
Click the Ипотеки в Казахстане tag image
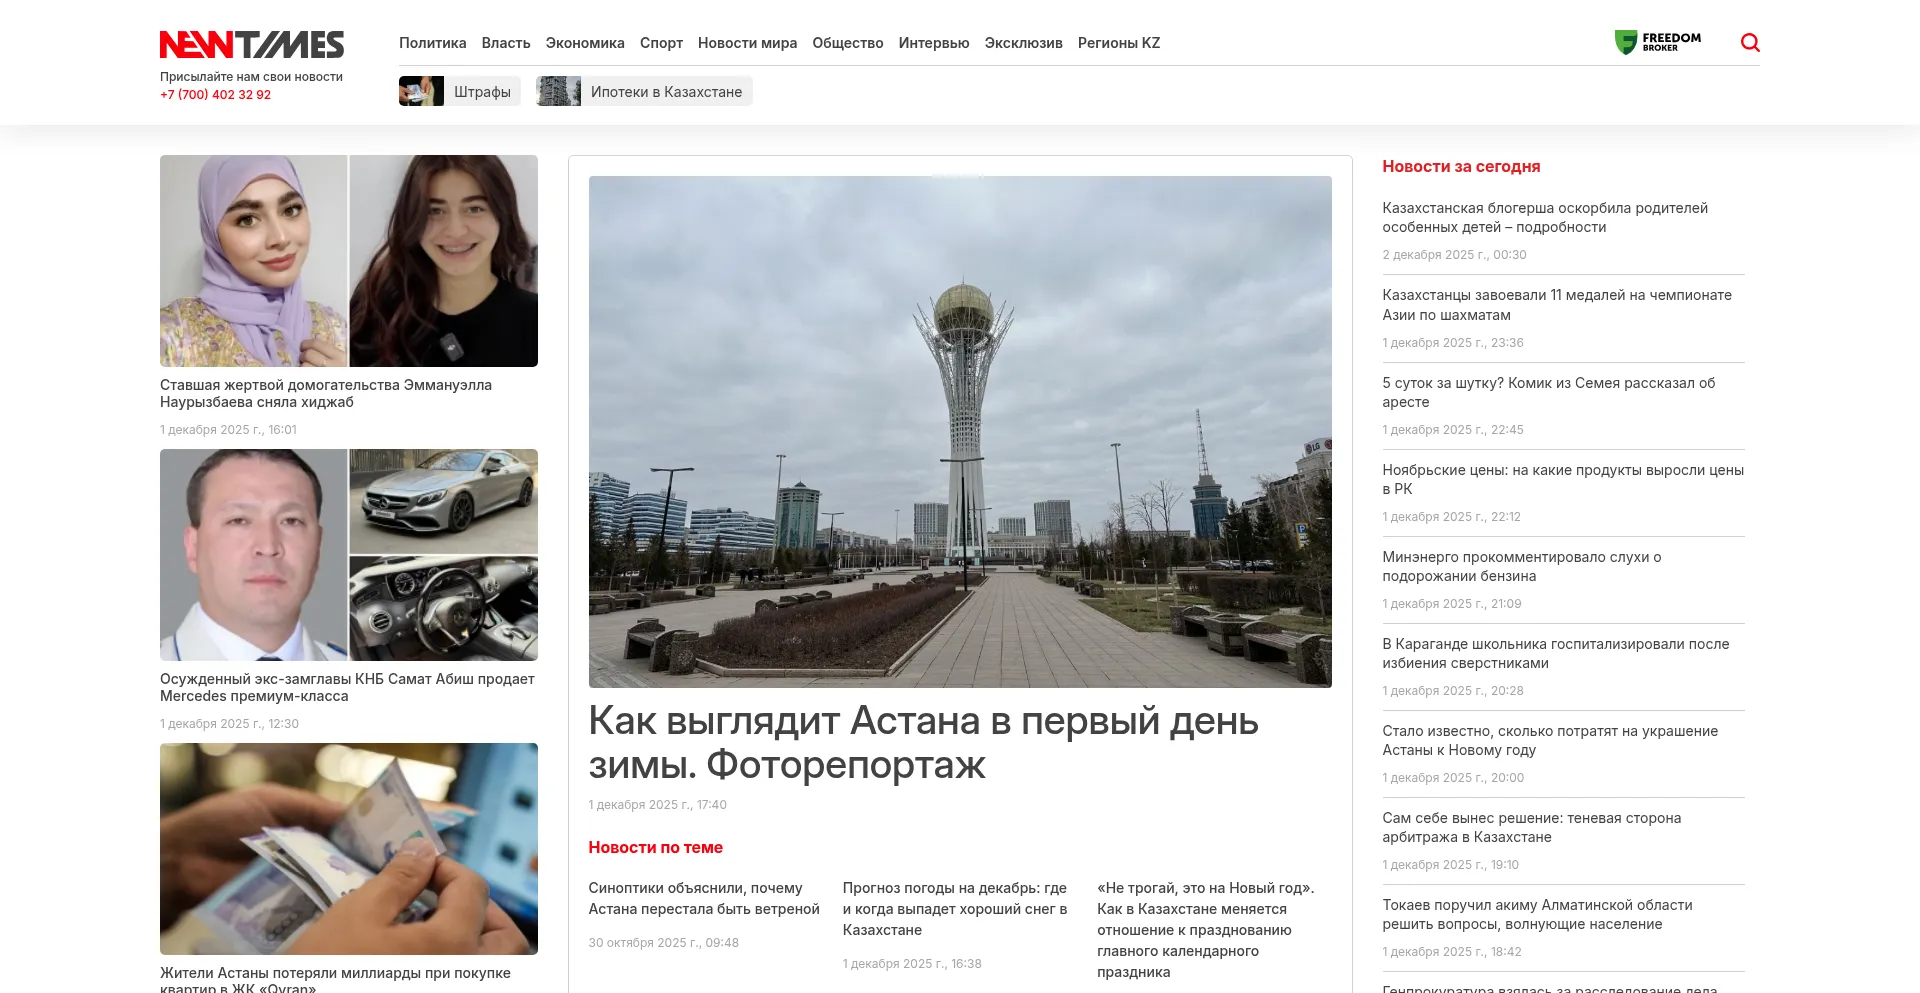coord(558,92)
